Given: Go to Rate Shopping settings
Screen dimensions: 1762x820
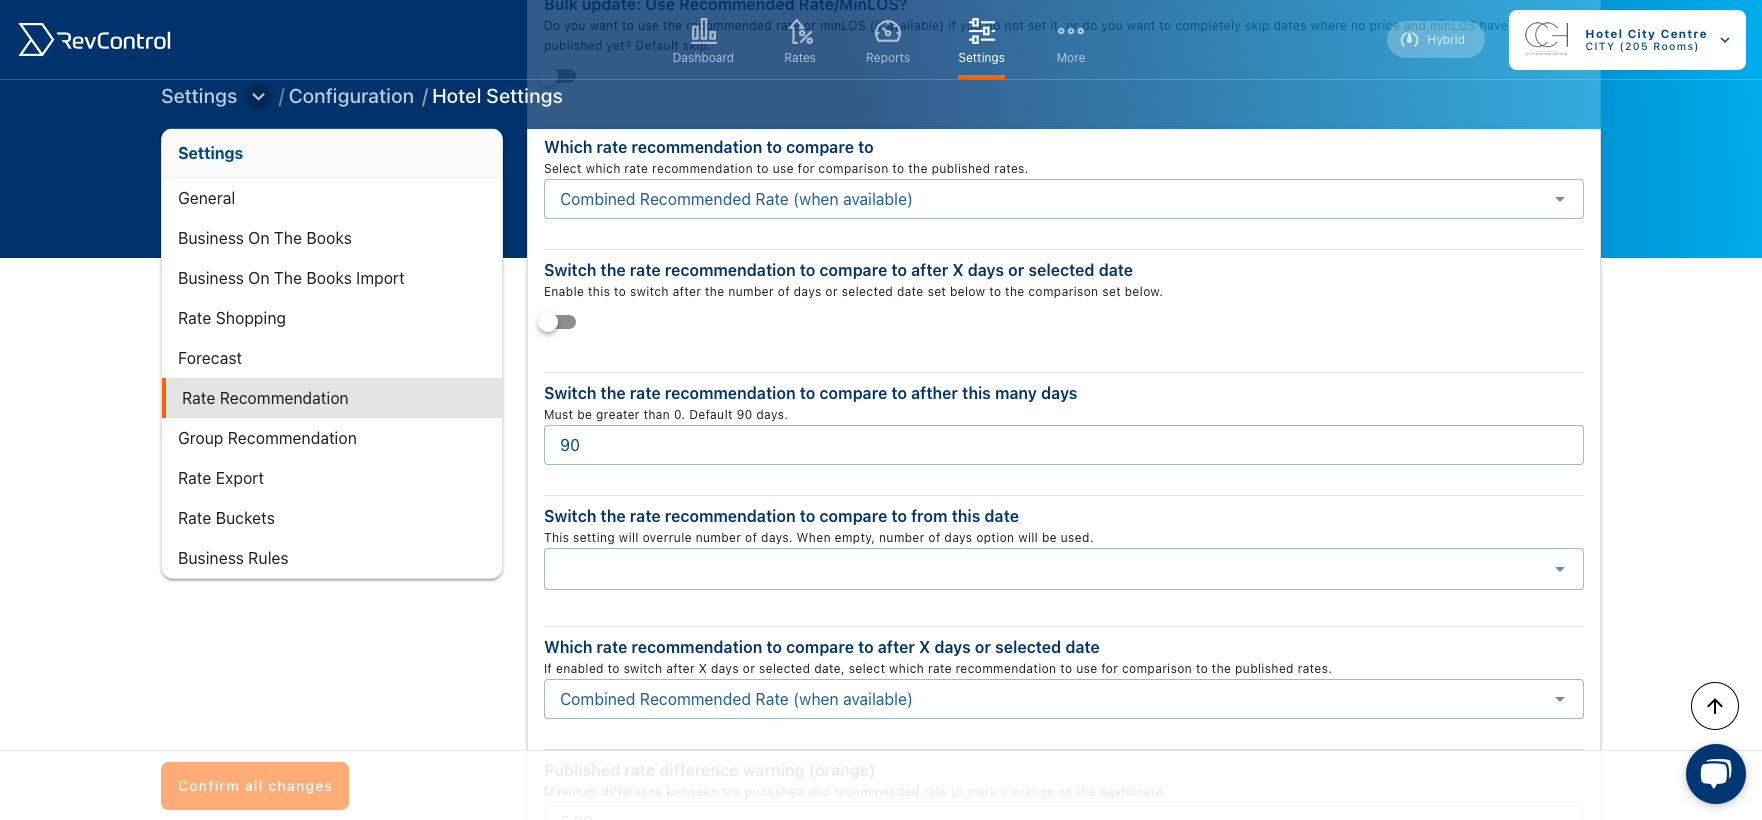Looking at the screenshot, I should (332, 318).
